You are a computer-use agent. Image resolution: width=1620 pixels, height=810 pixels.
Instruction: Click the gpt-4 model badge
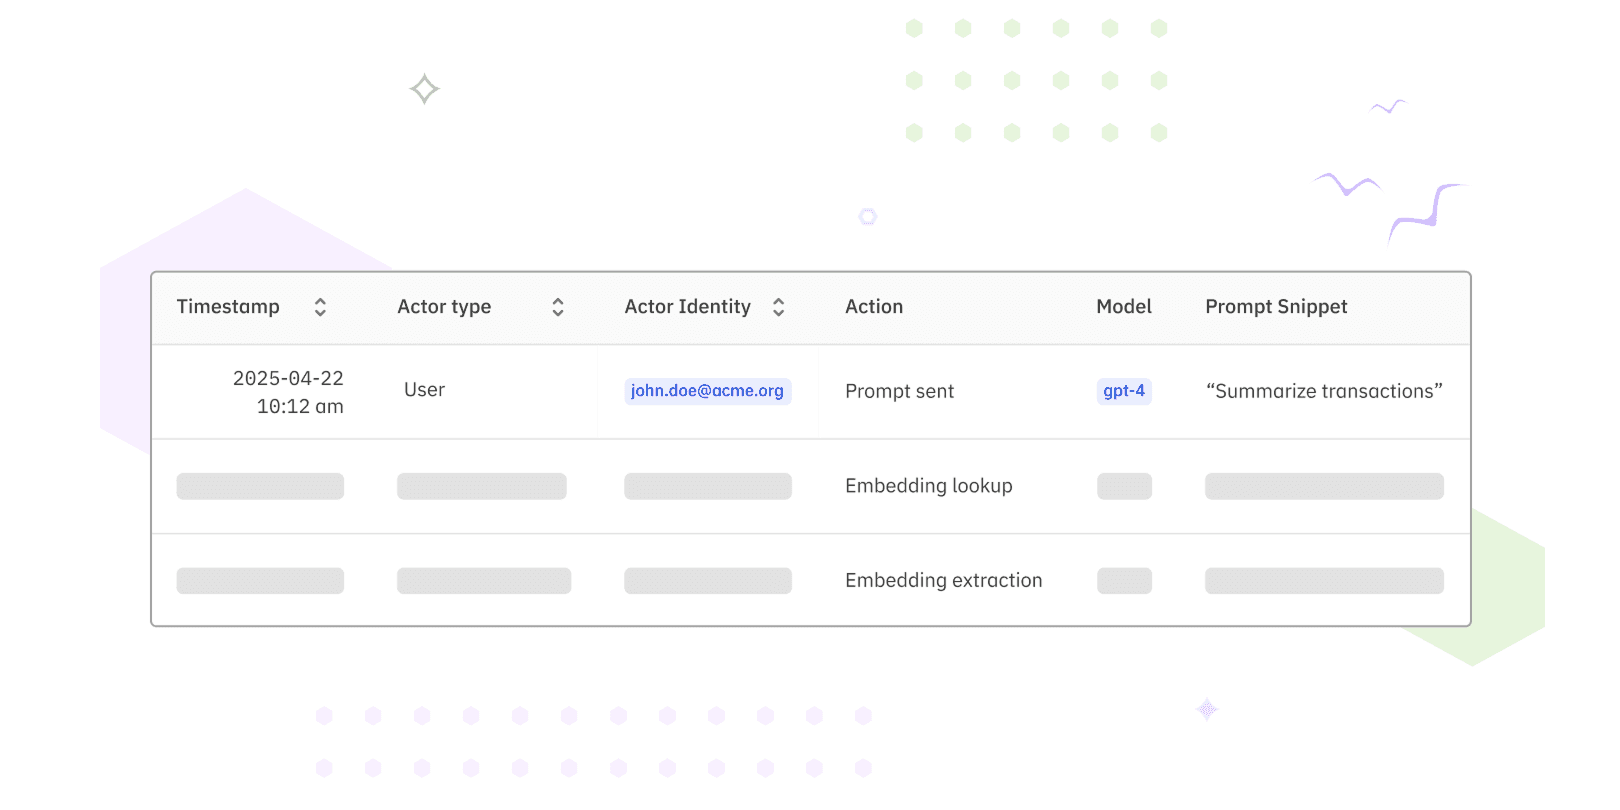[1124, 391]
